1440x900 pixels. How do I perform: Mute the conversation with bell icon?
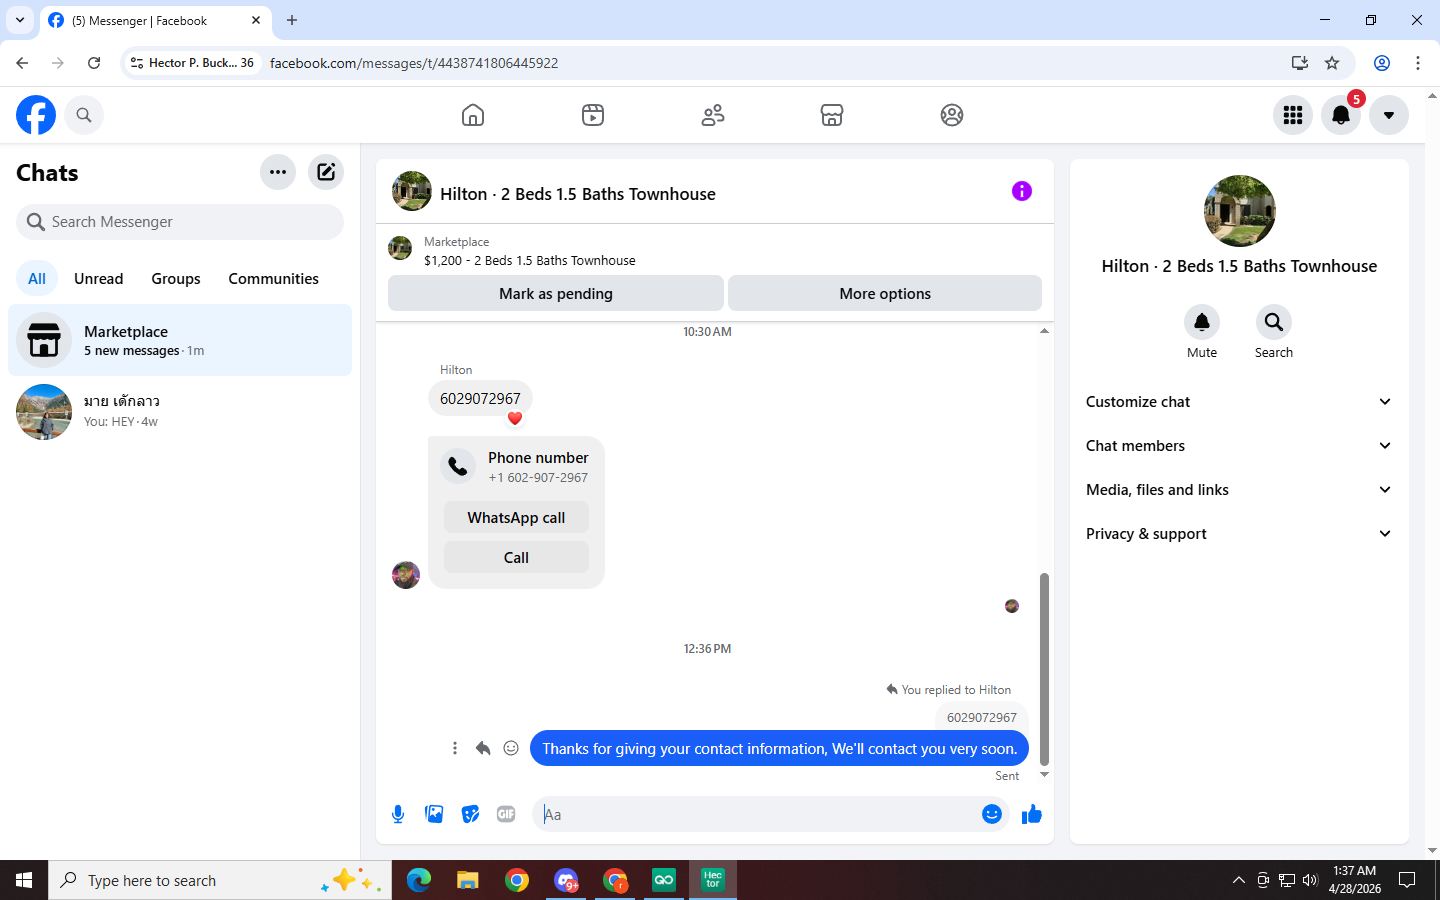click(x=1202, y=322)
